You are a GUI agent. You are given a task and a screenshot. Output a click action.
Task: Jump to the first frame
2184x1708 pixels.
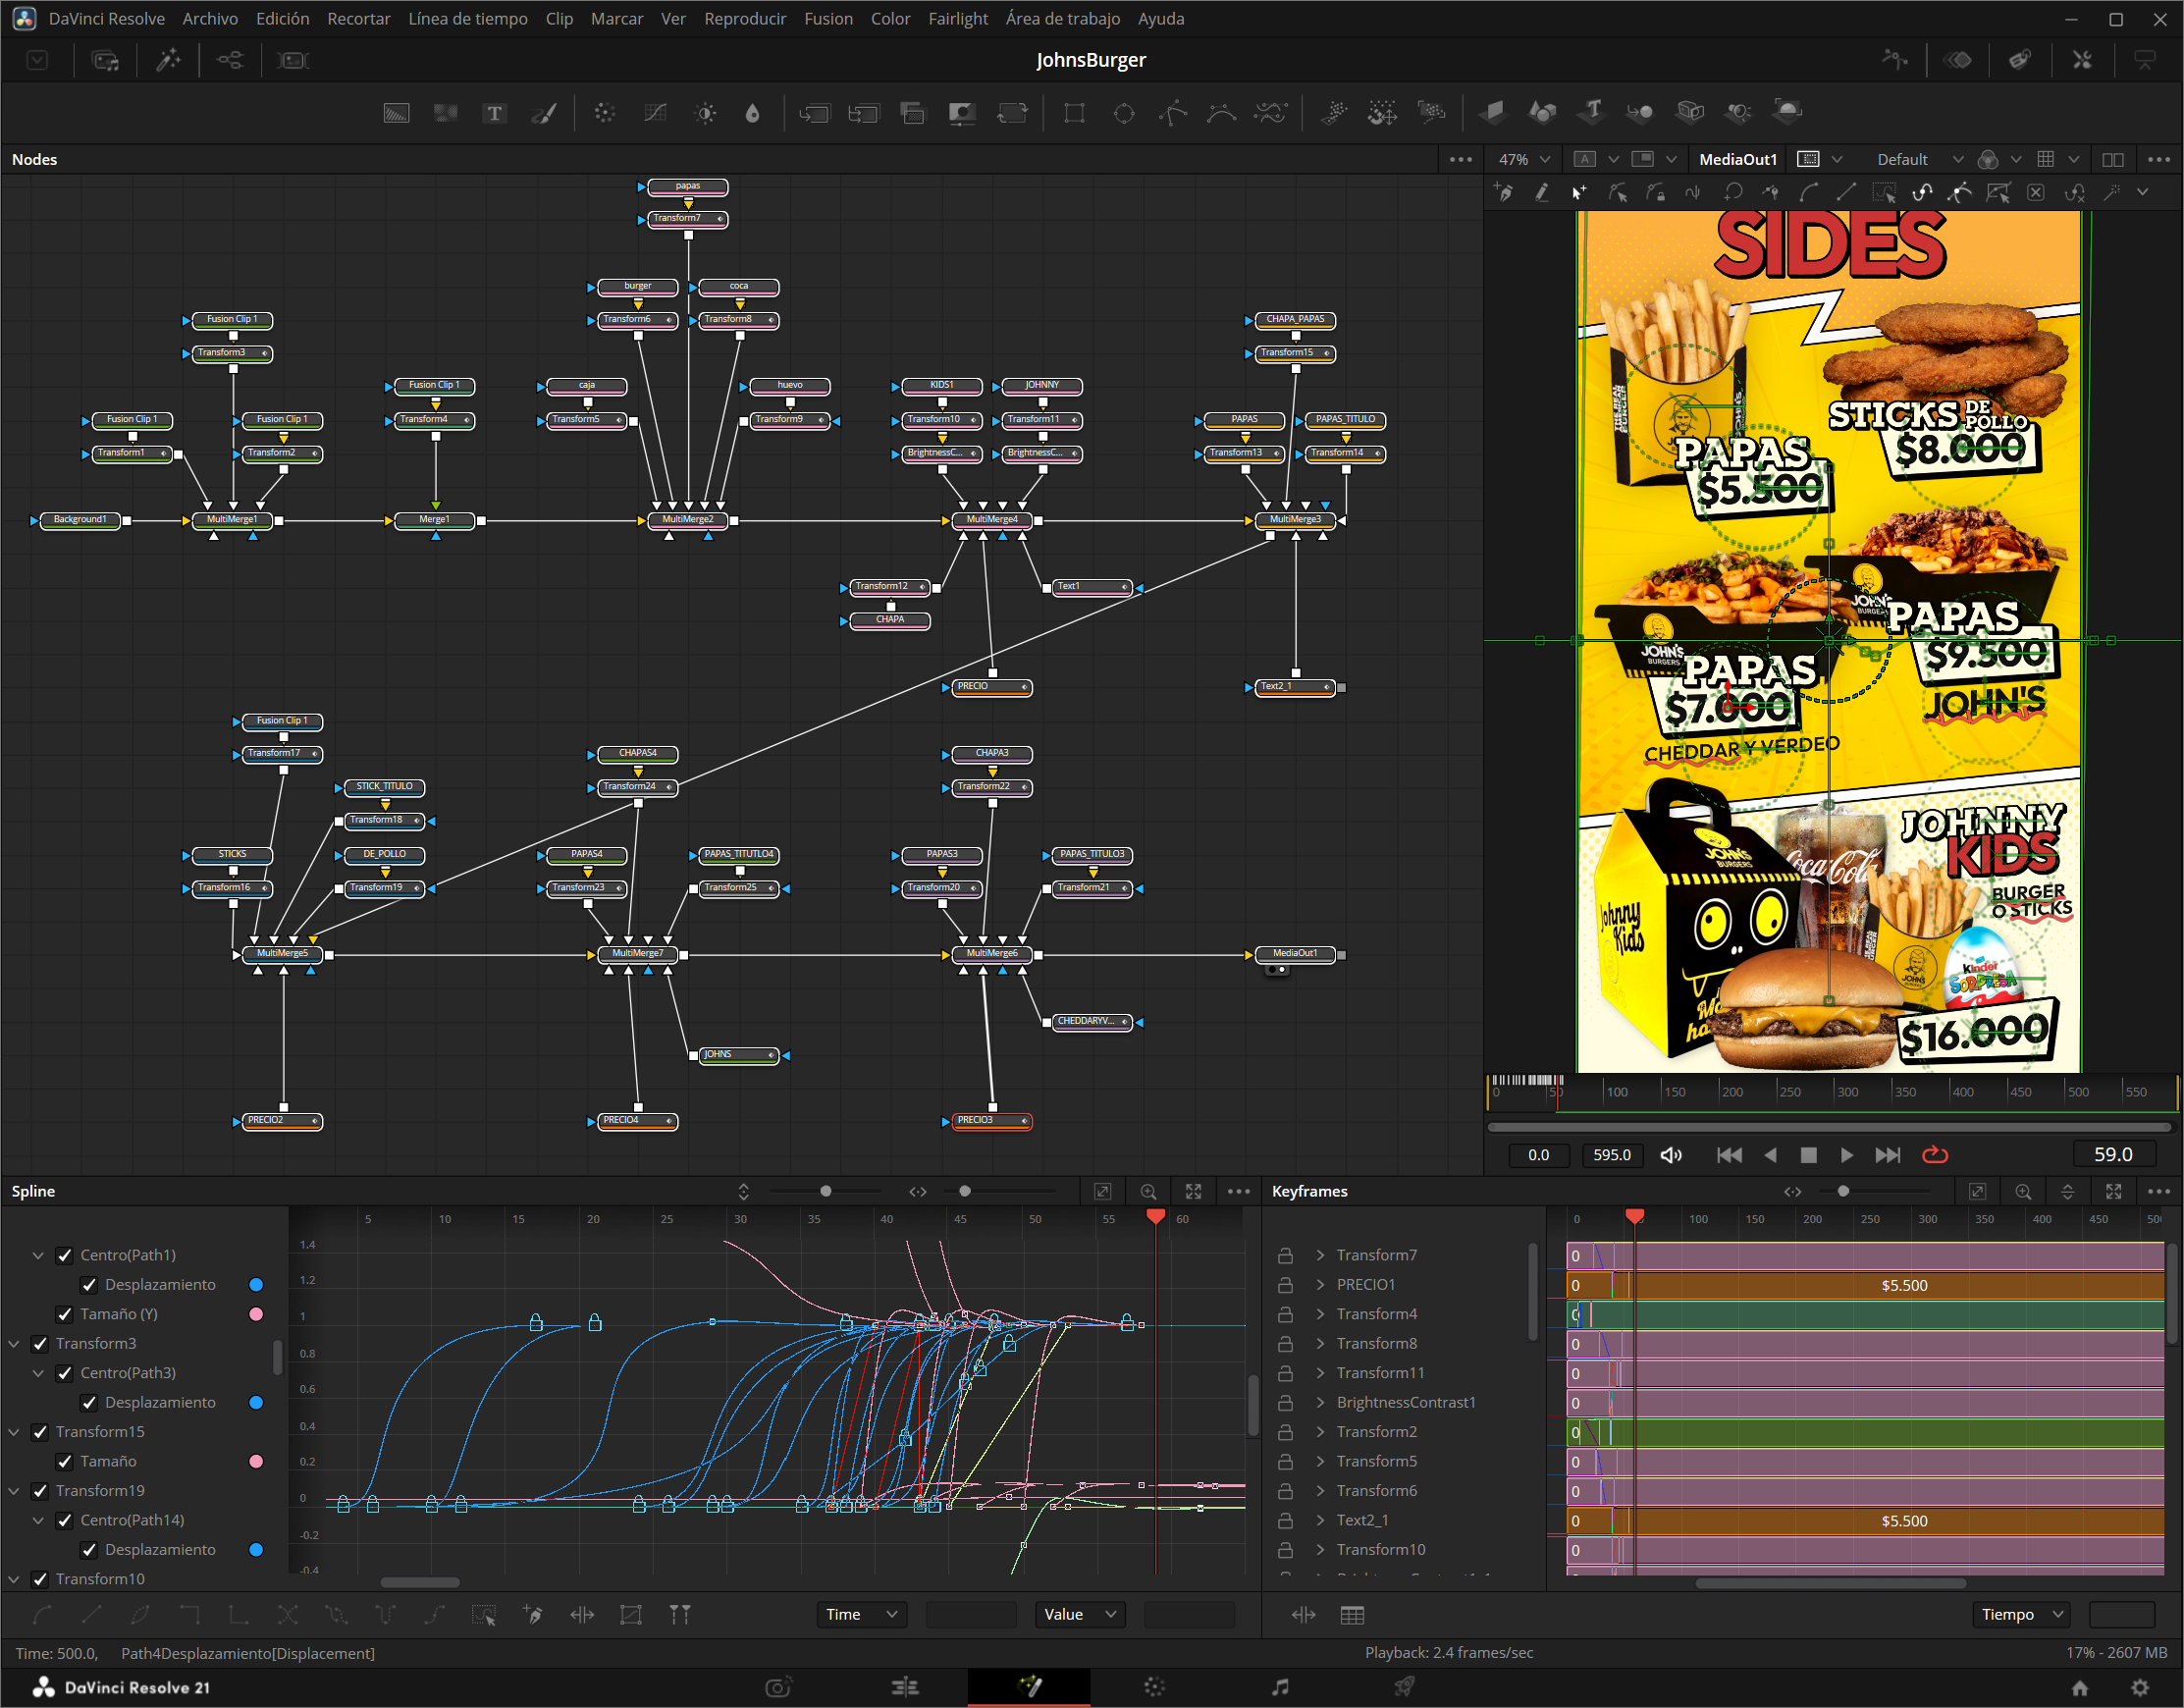[x=1729, y=1155]
